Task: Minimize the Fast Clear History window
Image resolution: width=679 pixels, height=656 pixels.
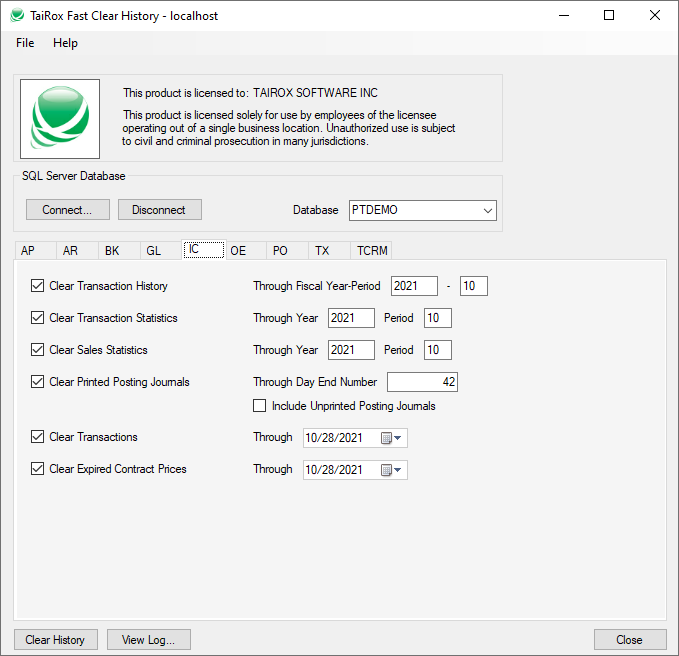Action: tap(564, 16)
